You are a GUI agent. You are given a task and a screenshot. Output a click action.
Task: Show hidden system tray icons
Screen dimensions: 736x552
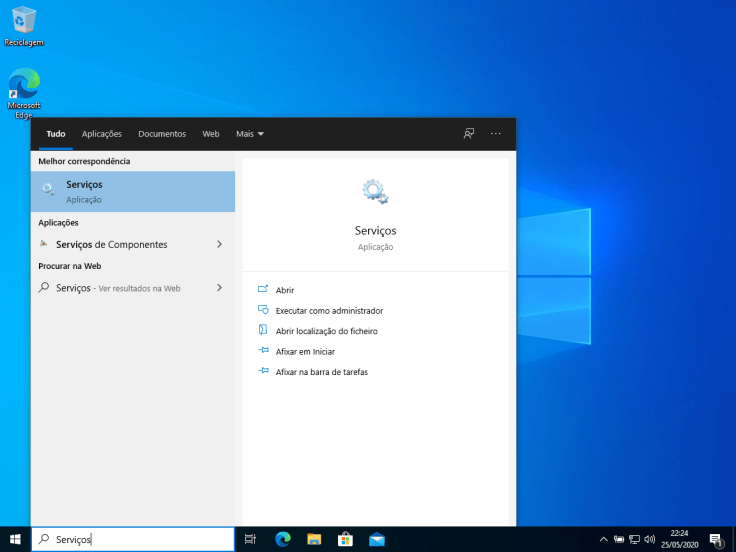click(x=603, y=539)
